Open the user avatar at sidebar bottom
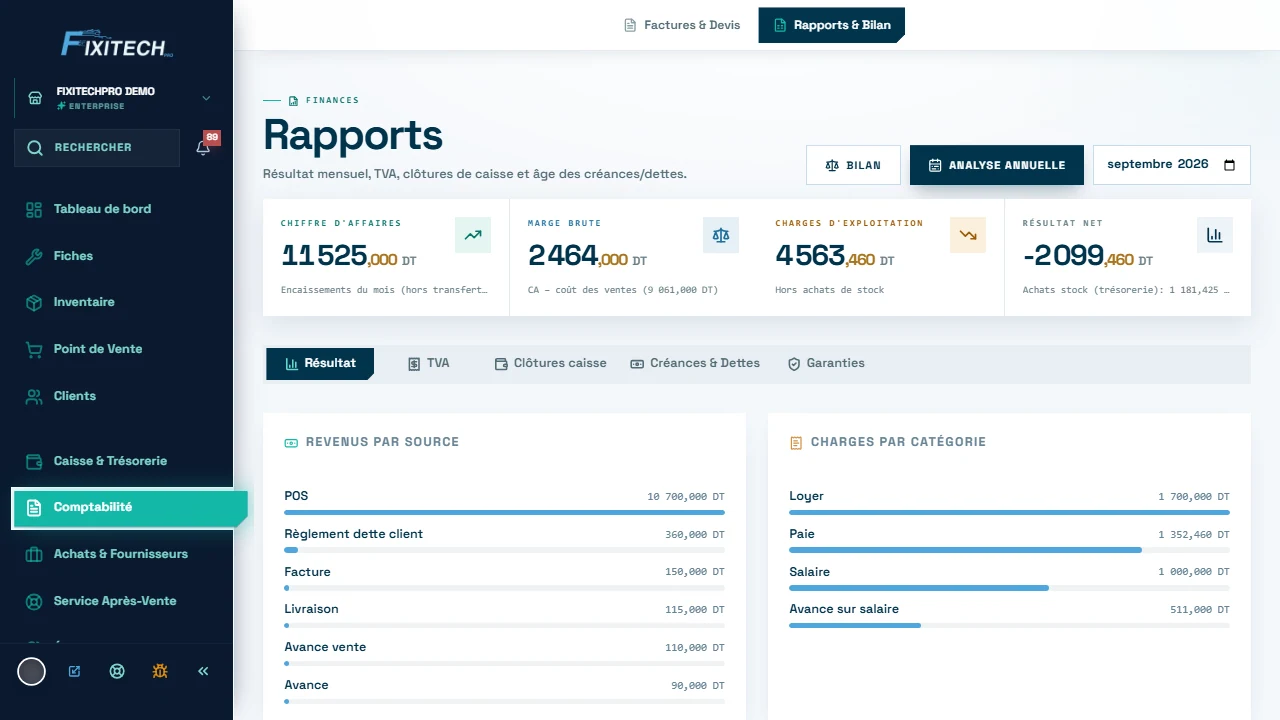Screen dimensions: 1280x720 pos(32,671)
